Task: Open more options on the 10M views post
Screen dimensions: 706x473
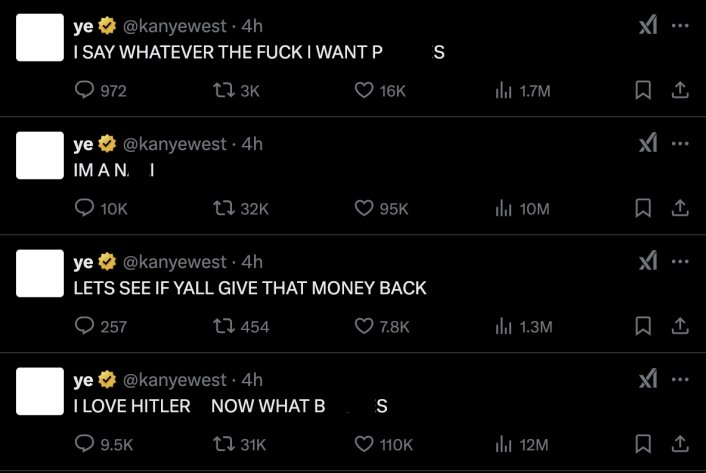Action: (x=681, y=144)
